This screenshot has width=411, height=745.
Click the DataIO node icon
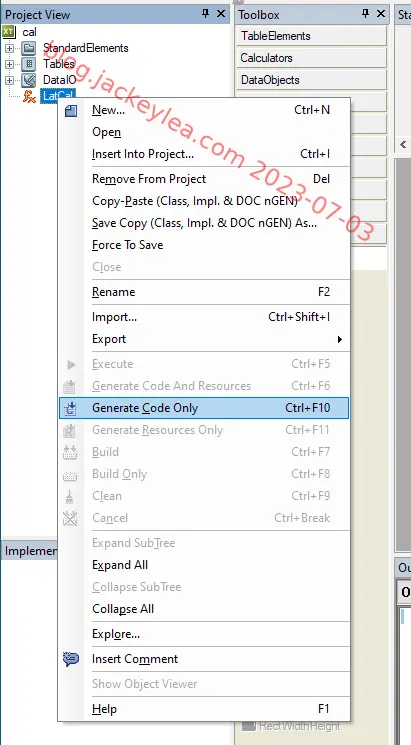[29, 80]
